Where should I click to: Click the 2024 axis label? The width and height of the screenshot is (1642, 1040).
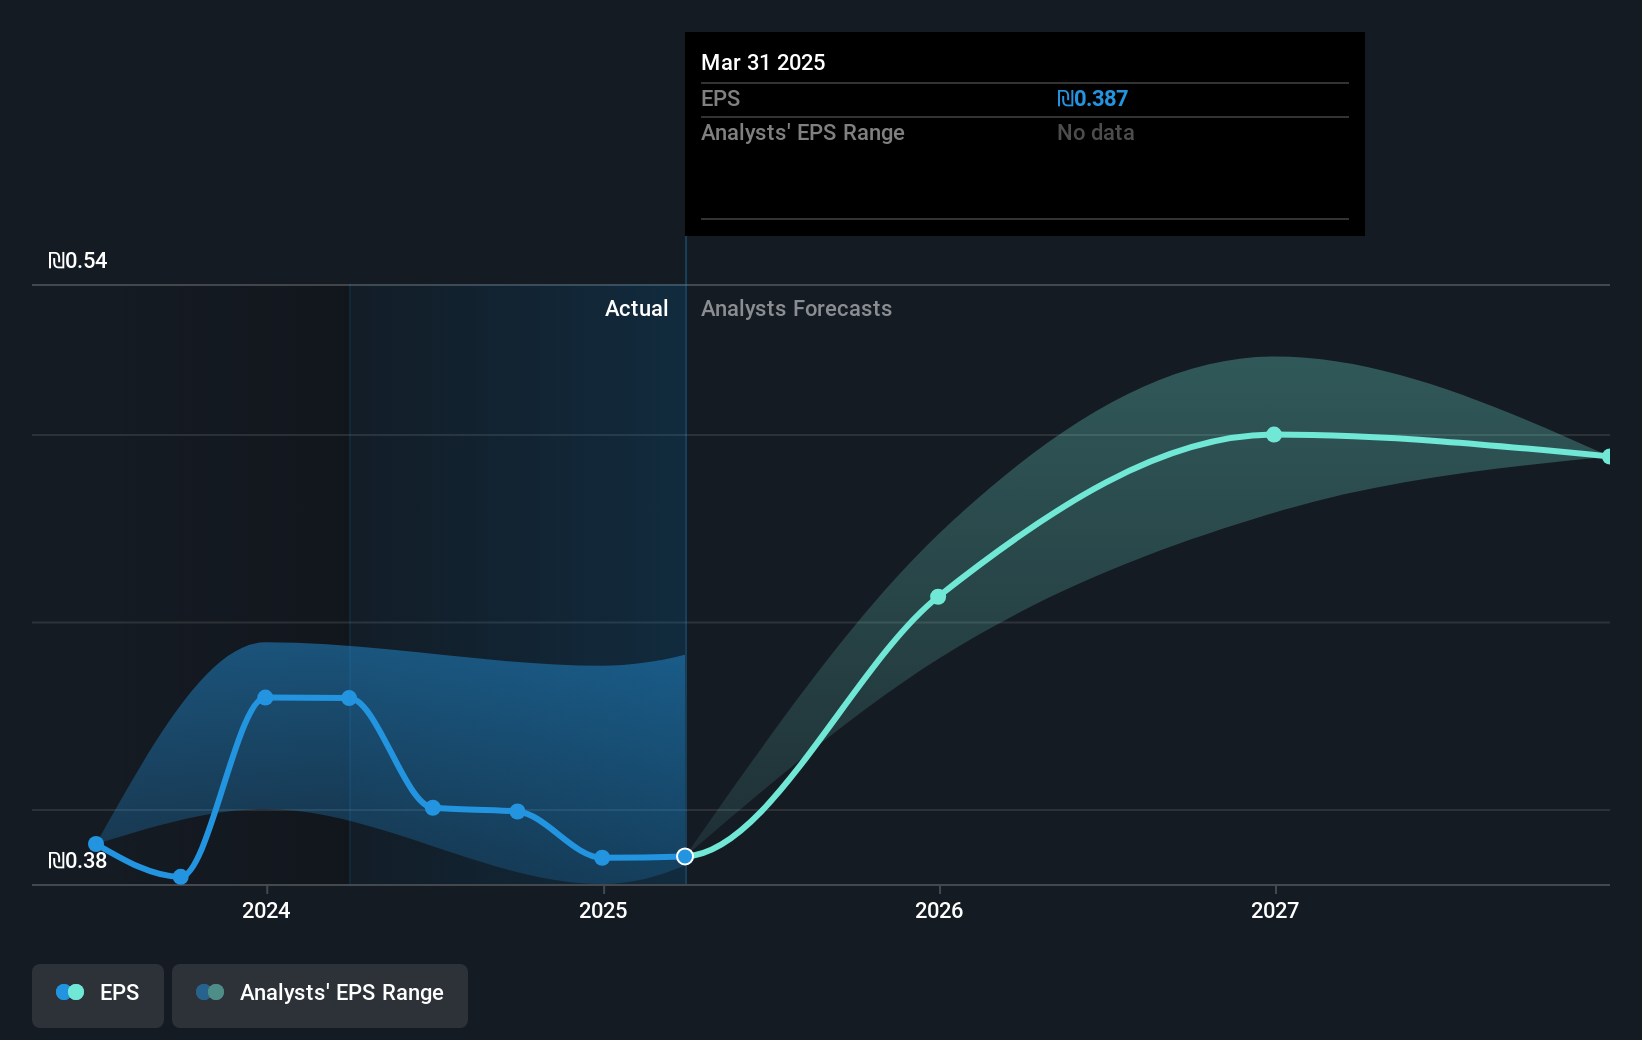[x=266, y=910]
